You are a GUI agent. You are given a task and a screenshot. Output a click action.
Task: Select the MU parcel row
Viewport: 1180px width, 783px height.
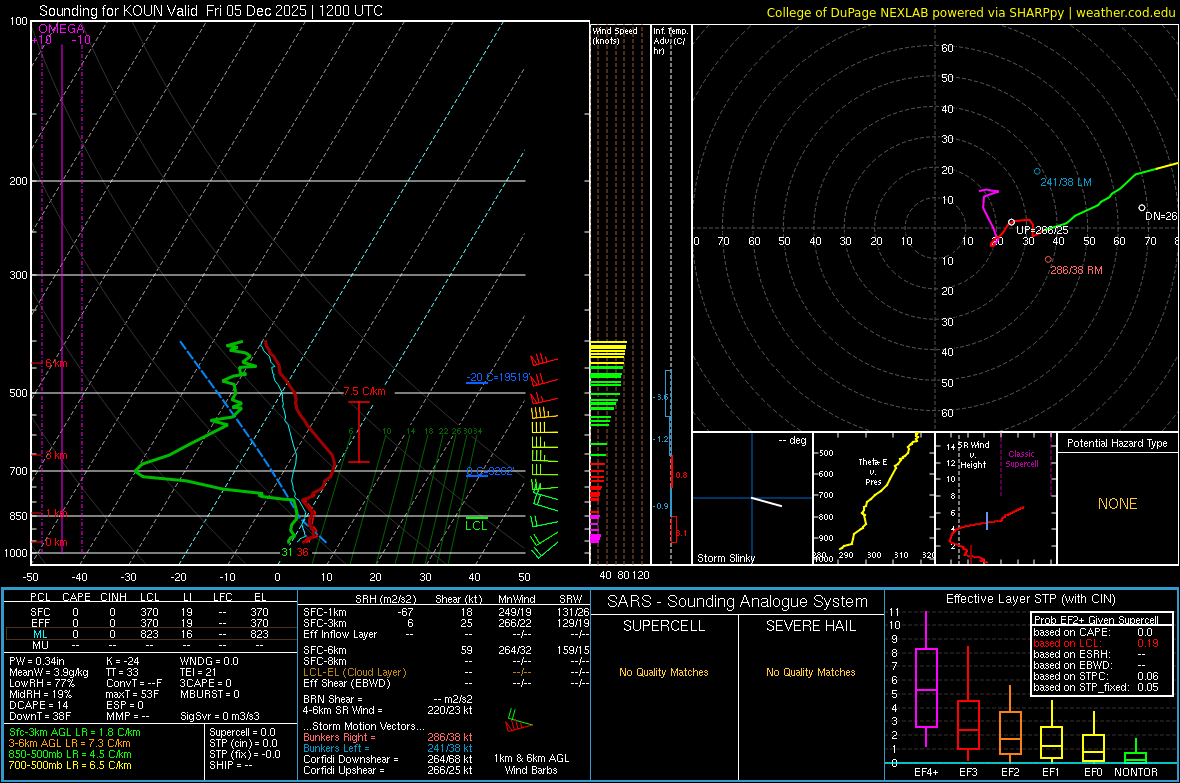click(x=149, y=645)
